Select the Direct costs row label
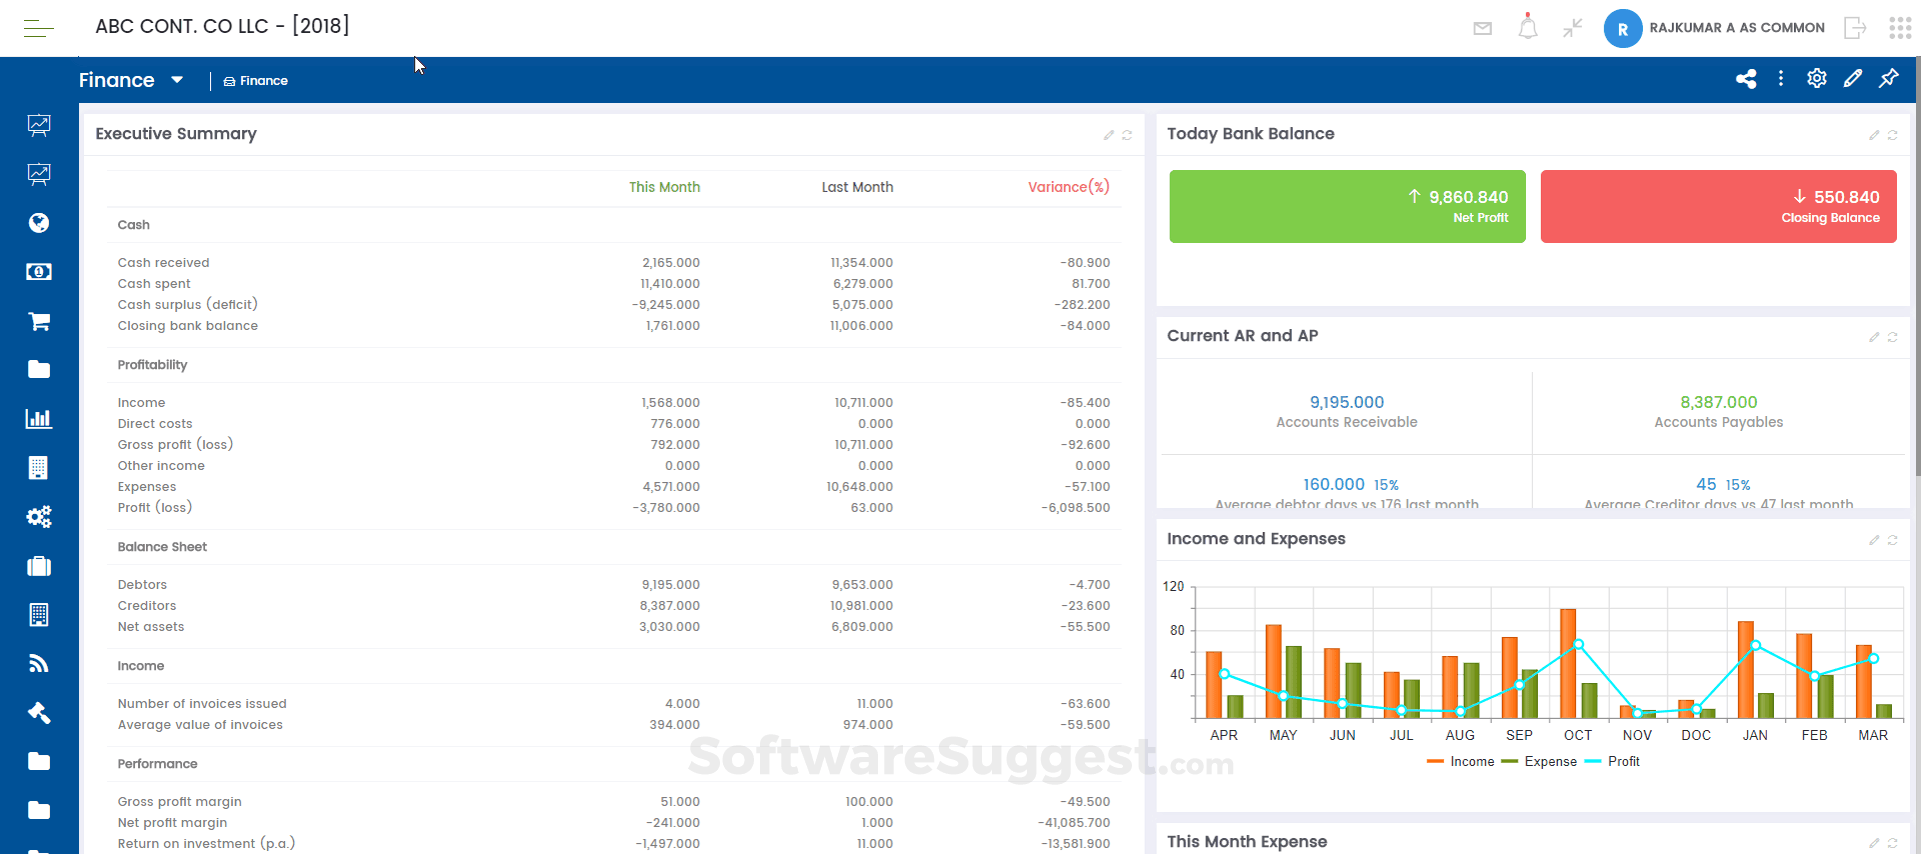 155,424
